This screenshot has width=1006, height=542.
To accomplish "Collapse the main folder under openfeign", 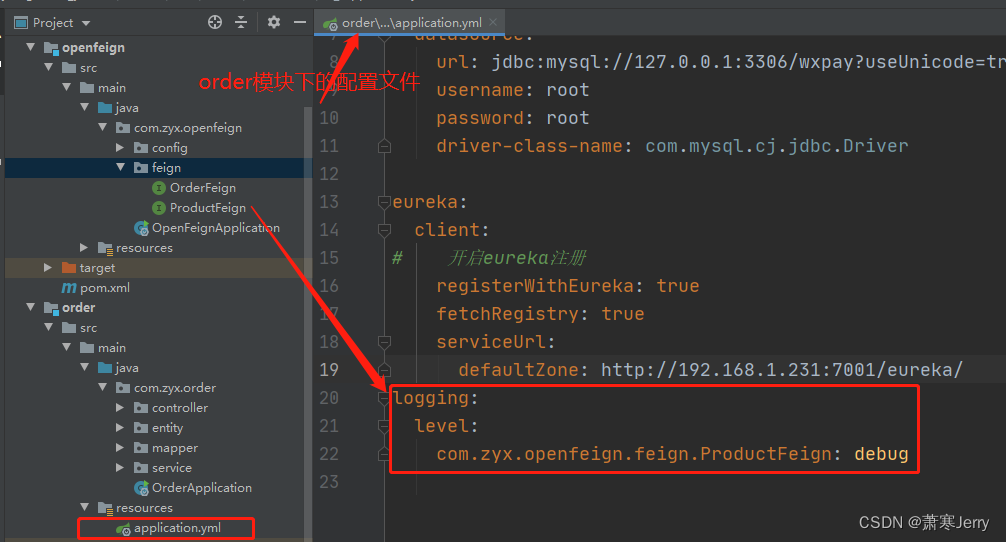I will [66, 87].
